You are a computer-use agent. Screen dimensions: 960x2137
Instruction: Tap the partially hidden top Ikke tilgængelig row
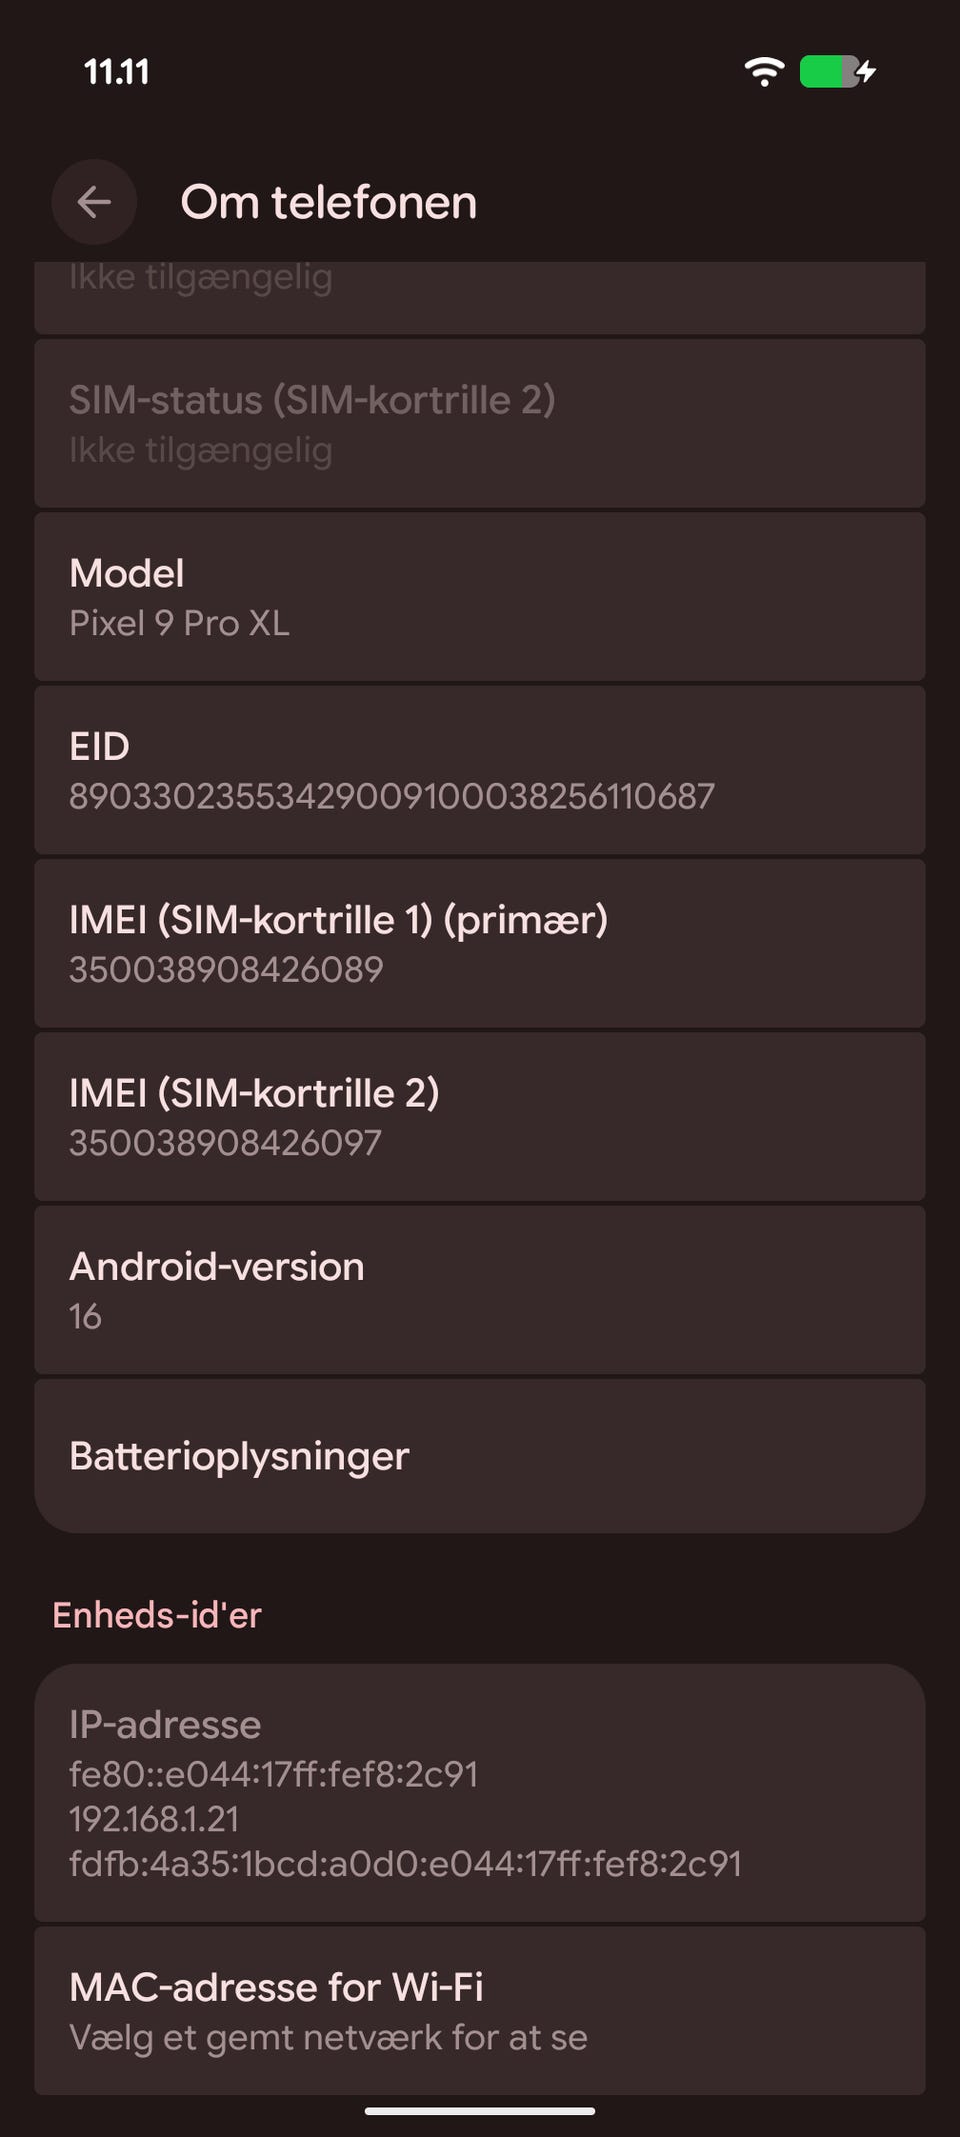[x=480, y=296]
